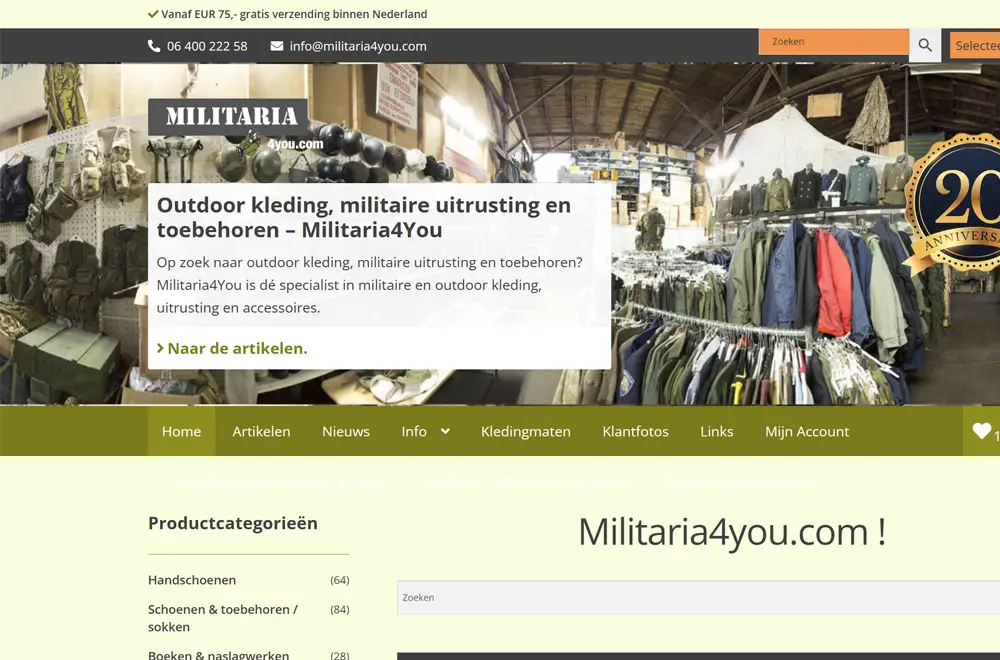This screenshot has height=660, width=1000.
Task: Click the Militaria4you.com ! page heading
Action: tap(732, 531)
